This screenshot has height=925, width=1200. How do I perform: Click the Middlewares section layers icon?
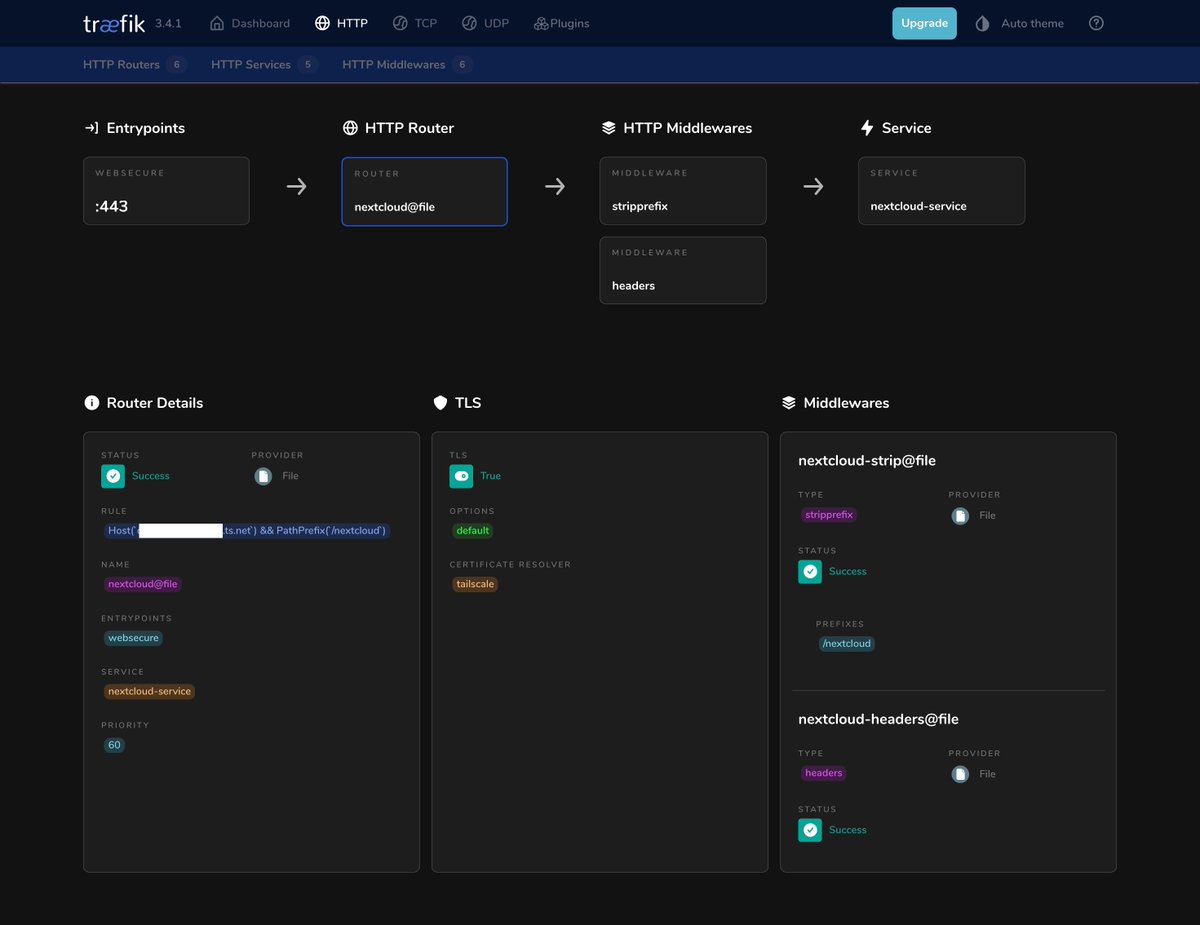click(788, 403)
